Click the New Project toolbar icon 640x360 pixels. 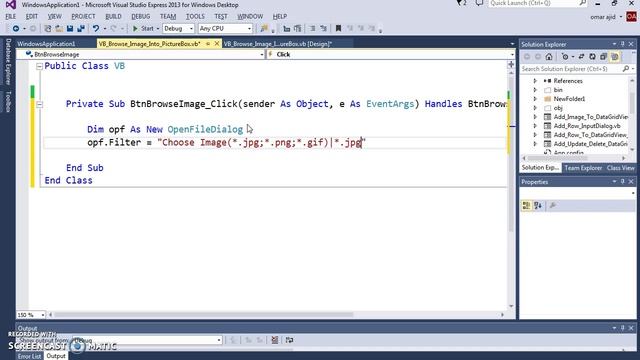[48, 29]
